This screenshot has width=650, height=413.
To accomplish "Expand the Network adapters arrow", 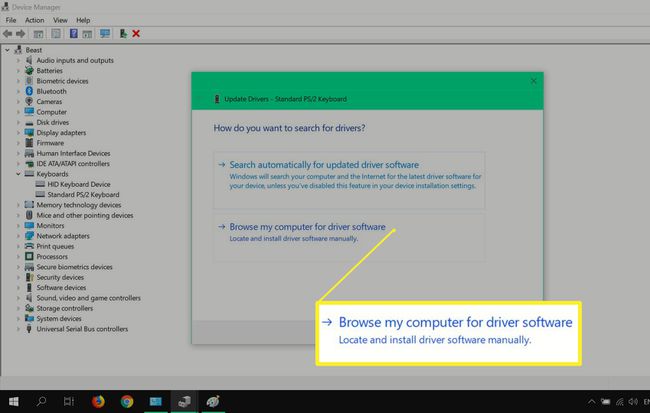I will click(x=18, y=236).
